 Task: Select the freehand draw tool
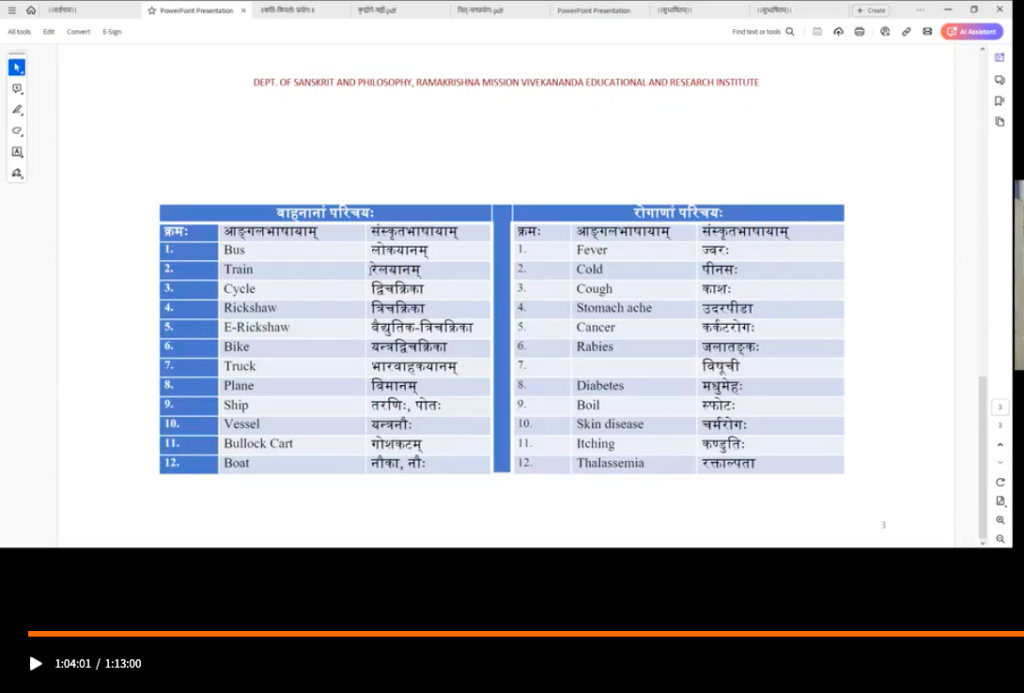point(17,131)
